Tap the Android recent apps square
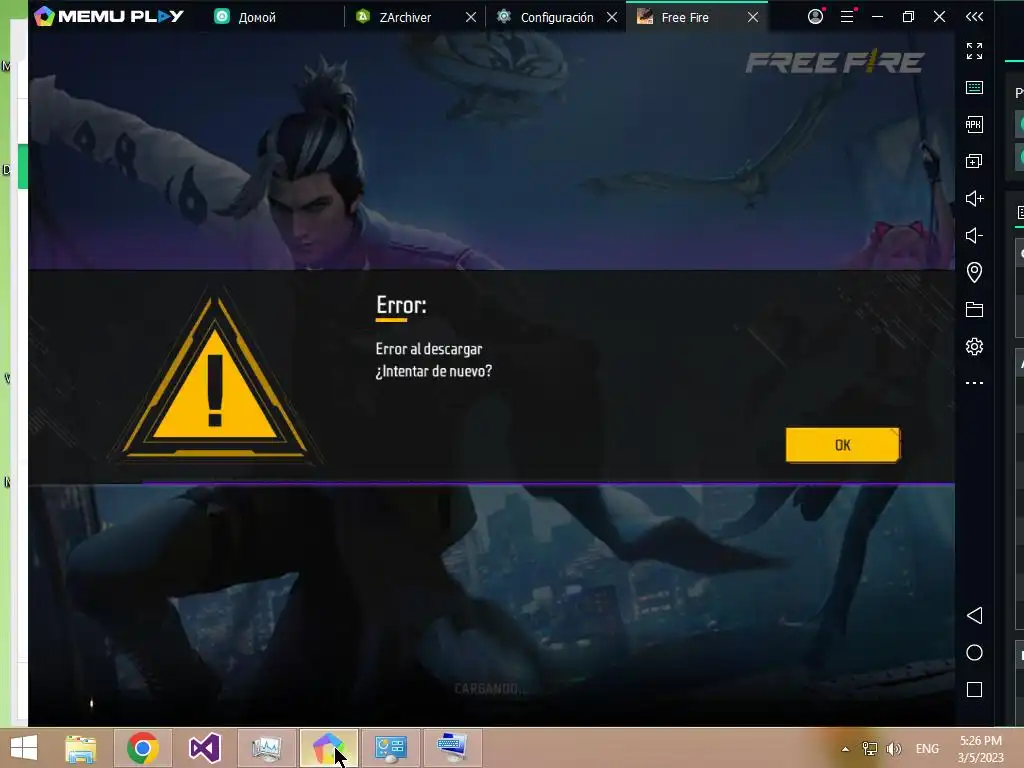This screenshot has height=768, width=1024. pyautogui.click(x=974, y=690)
